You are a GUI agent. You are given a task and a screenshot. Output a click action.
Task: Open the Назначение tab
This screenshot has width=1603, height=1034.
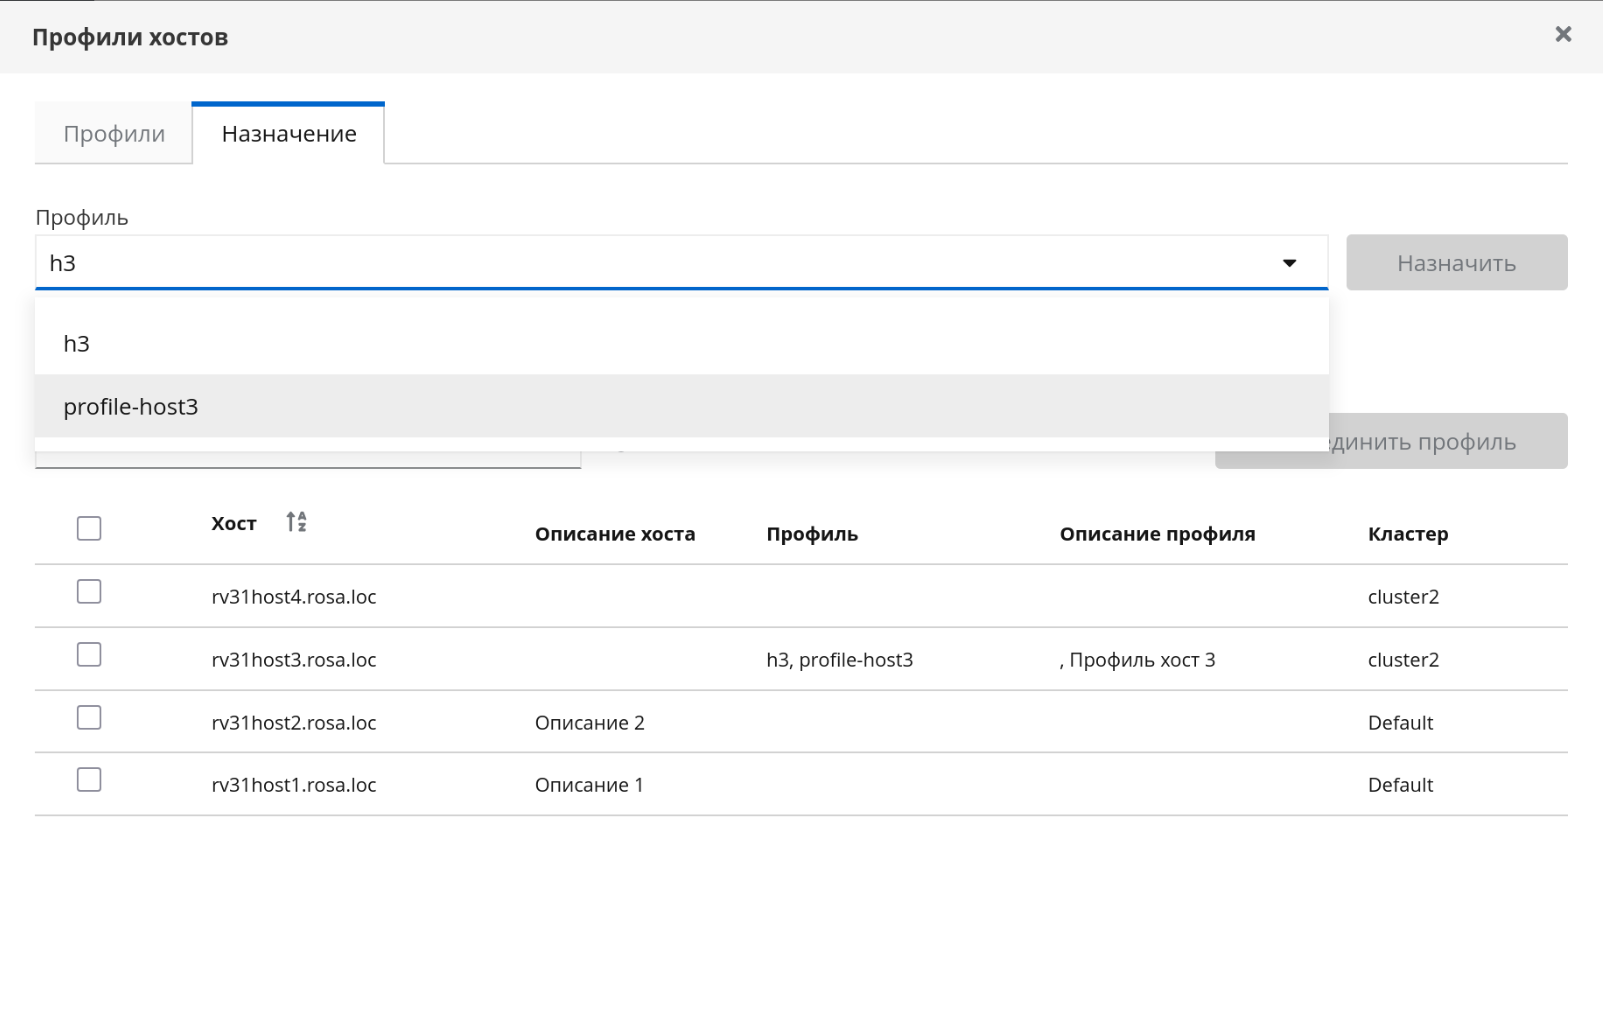(289, 134)
